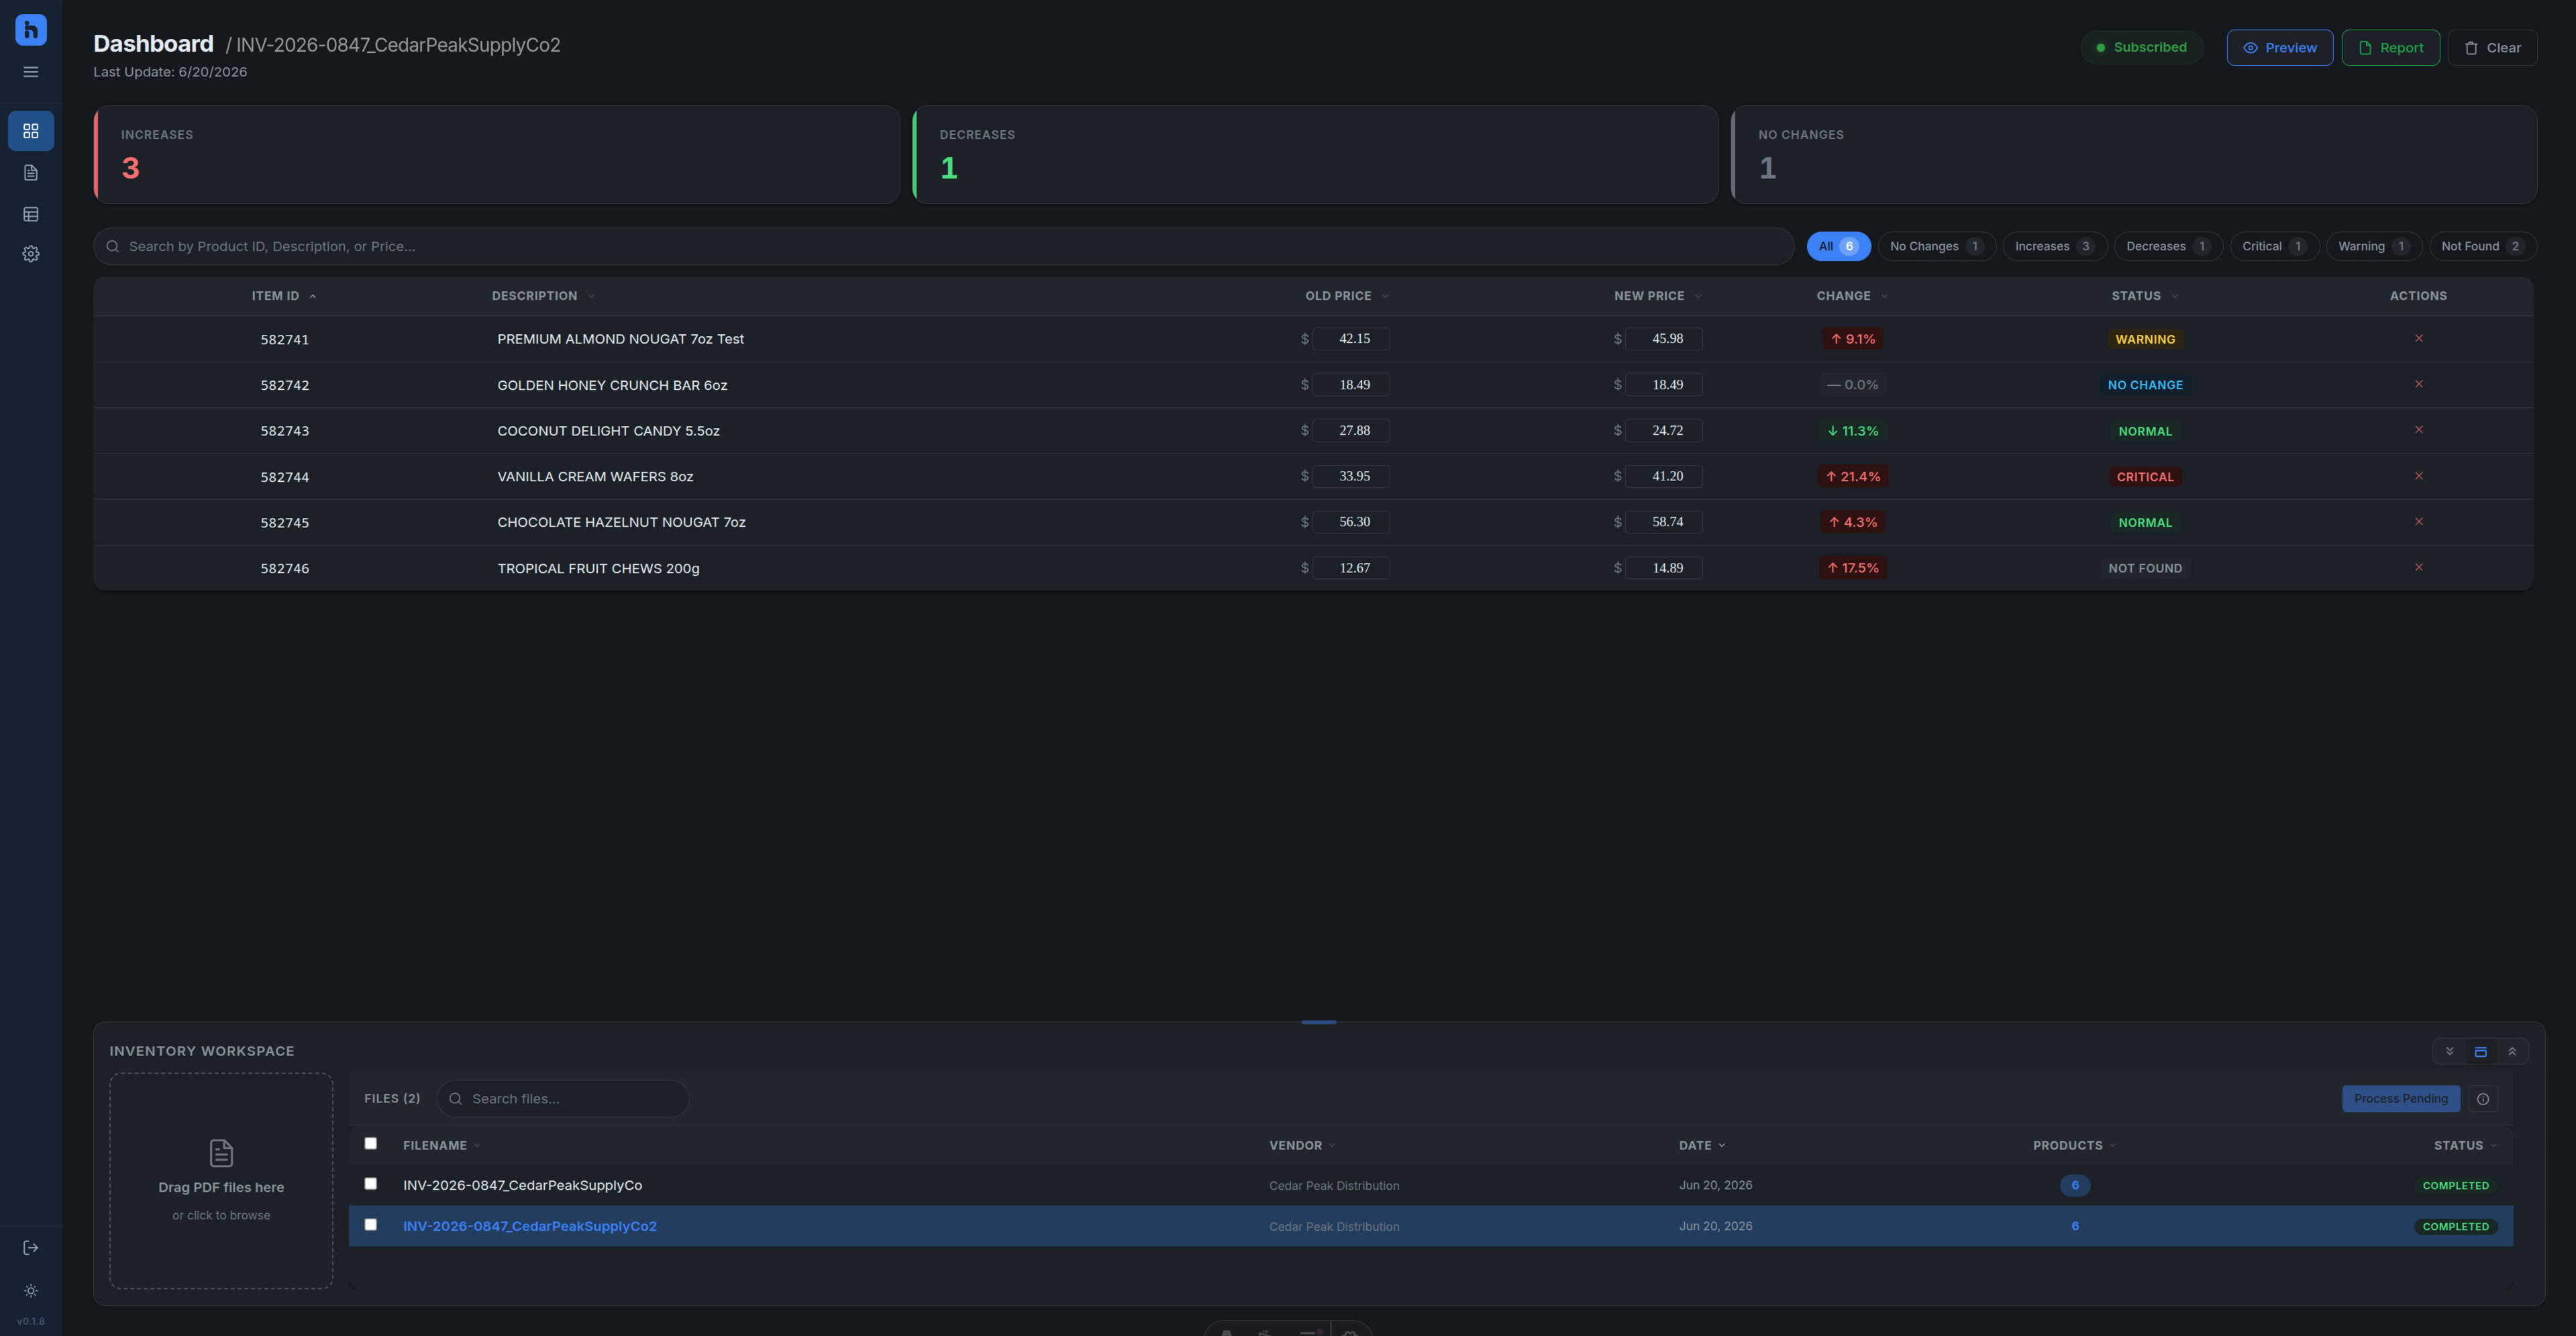
Task: Click the Increases summary card
Action: point(497,155)
